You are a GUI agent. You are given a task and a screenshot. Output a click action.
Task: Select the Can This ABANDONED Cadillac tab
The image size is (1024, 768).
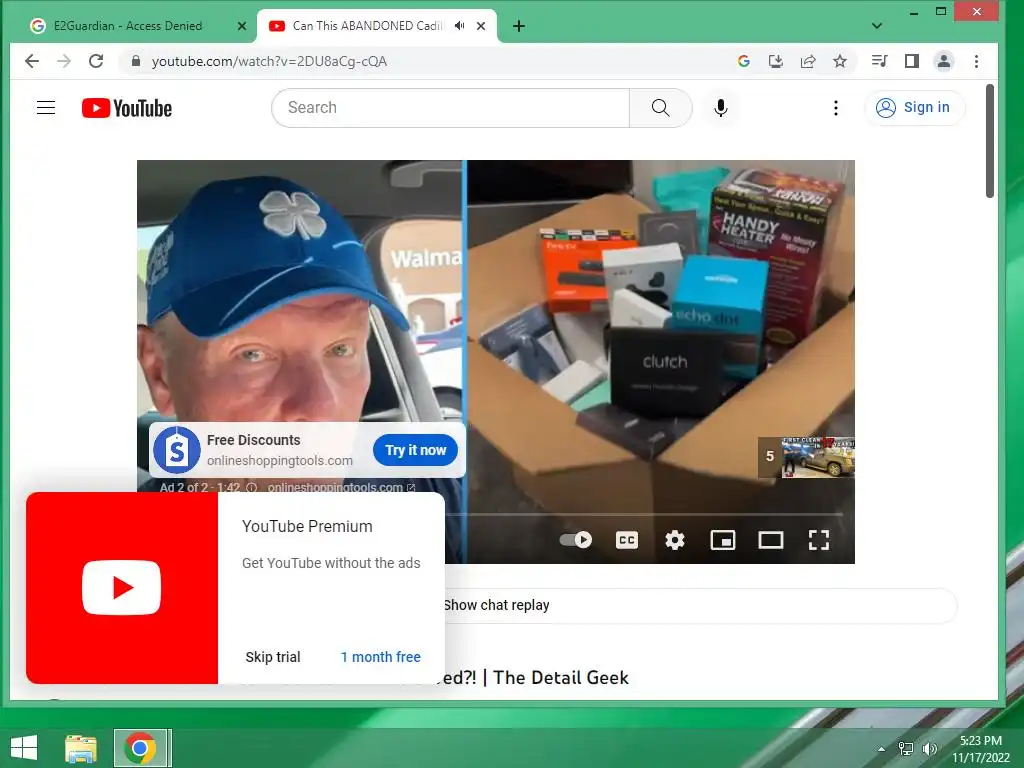pos(368,26)
